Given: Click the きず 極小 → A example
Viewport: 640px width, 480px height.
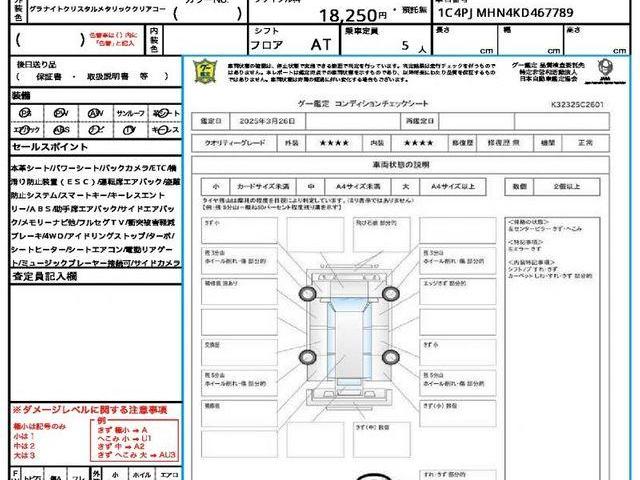Looking at the screenshot, I should point(122,430).
